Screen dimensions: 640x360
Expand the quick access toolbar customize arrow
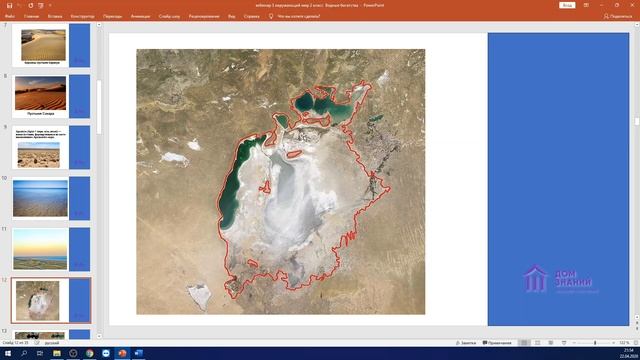[x=50, y=6]
